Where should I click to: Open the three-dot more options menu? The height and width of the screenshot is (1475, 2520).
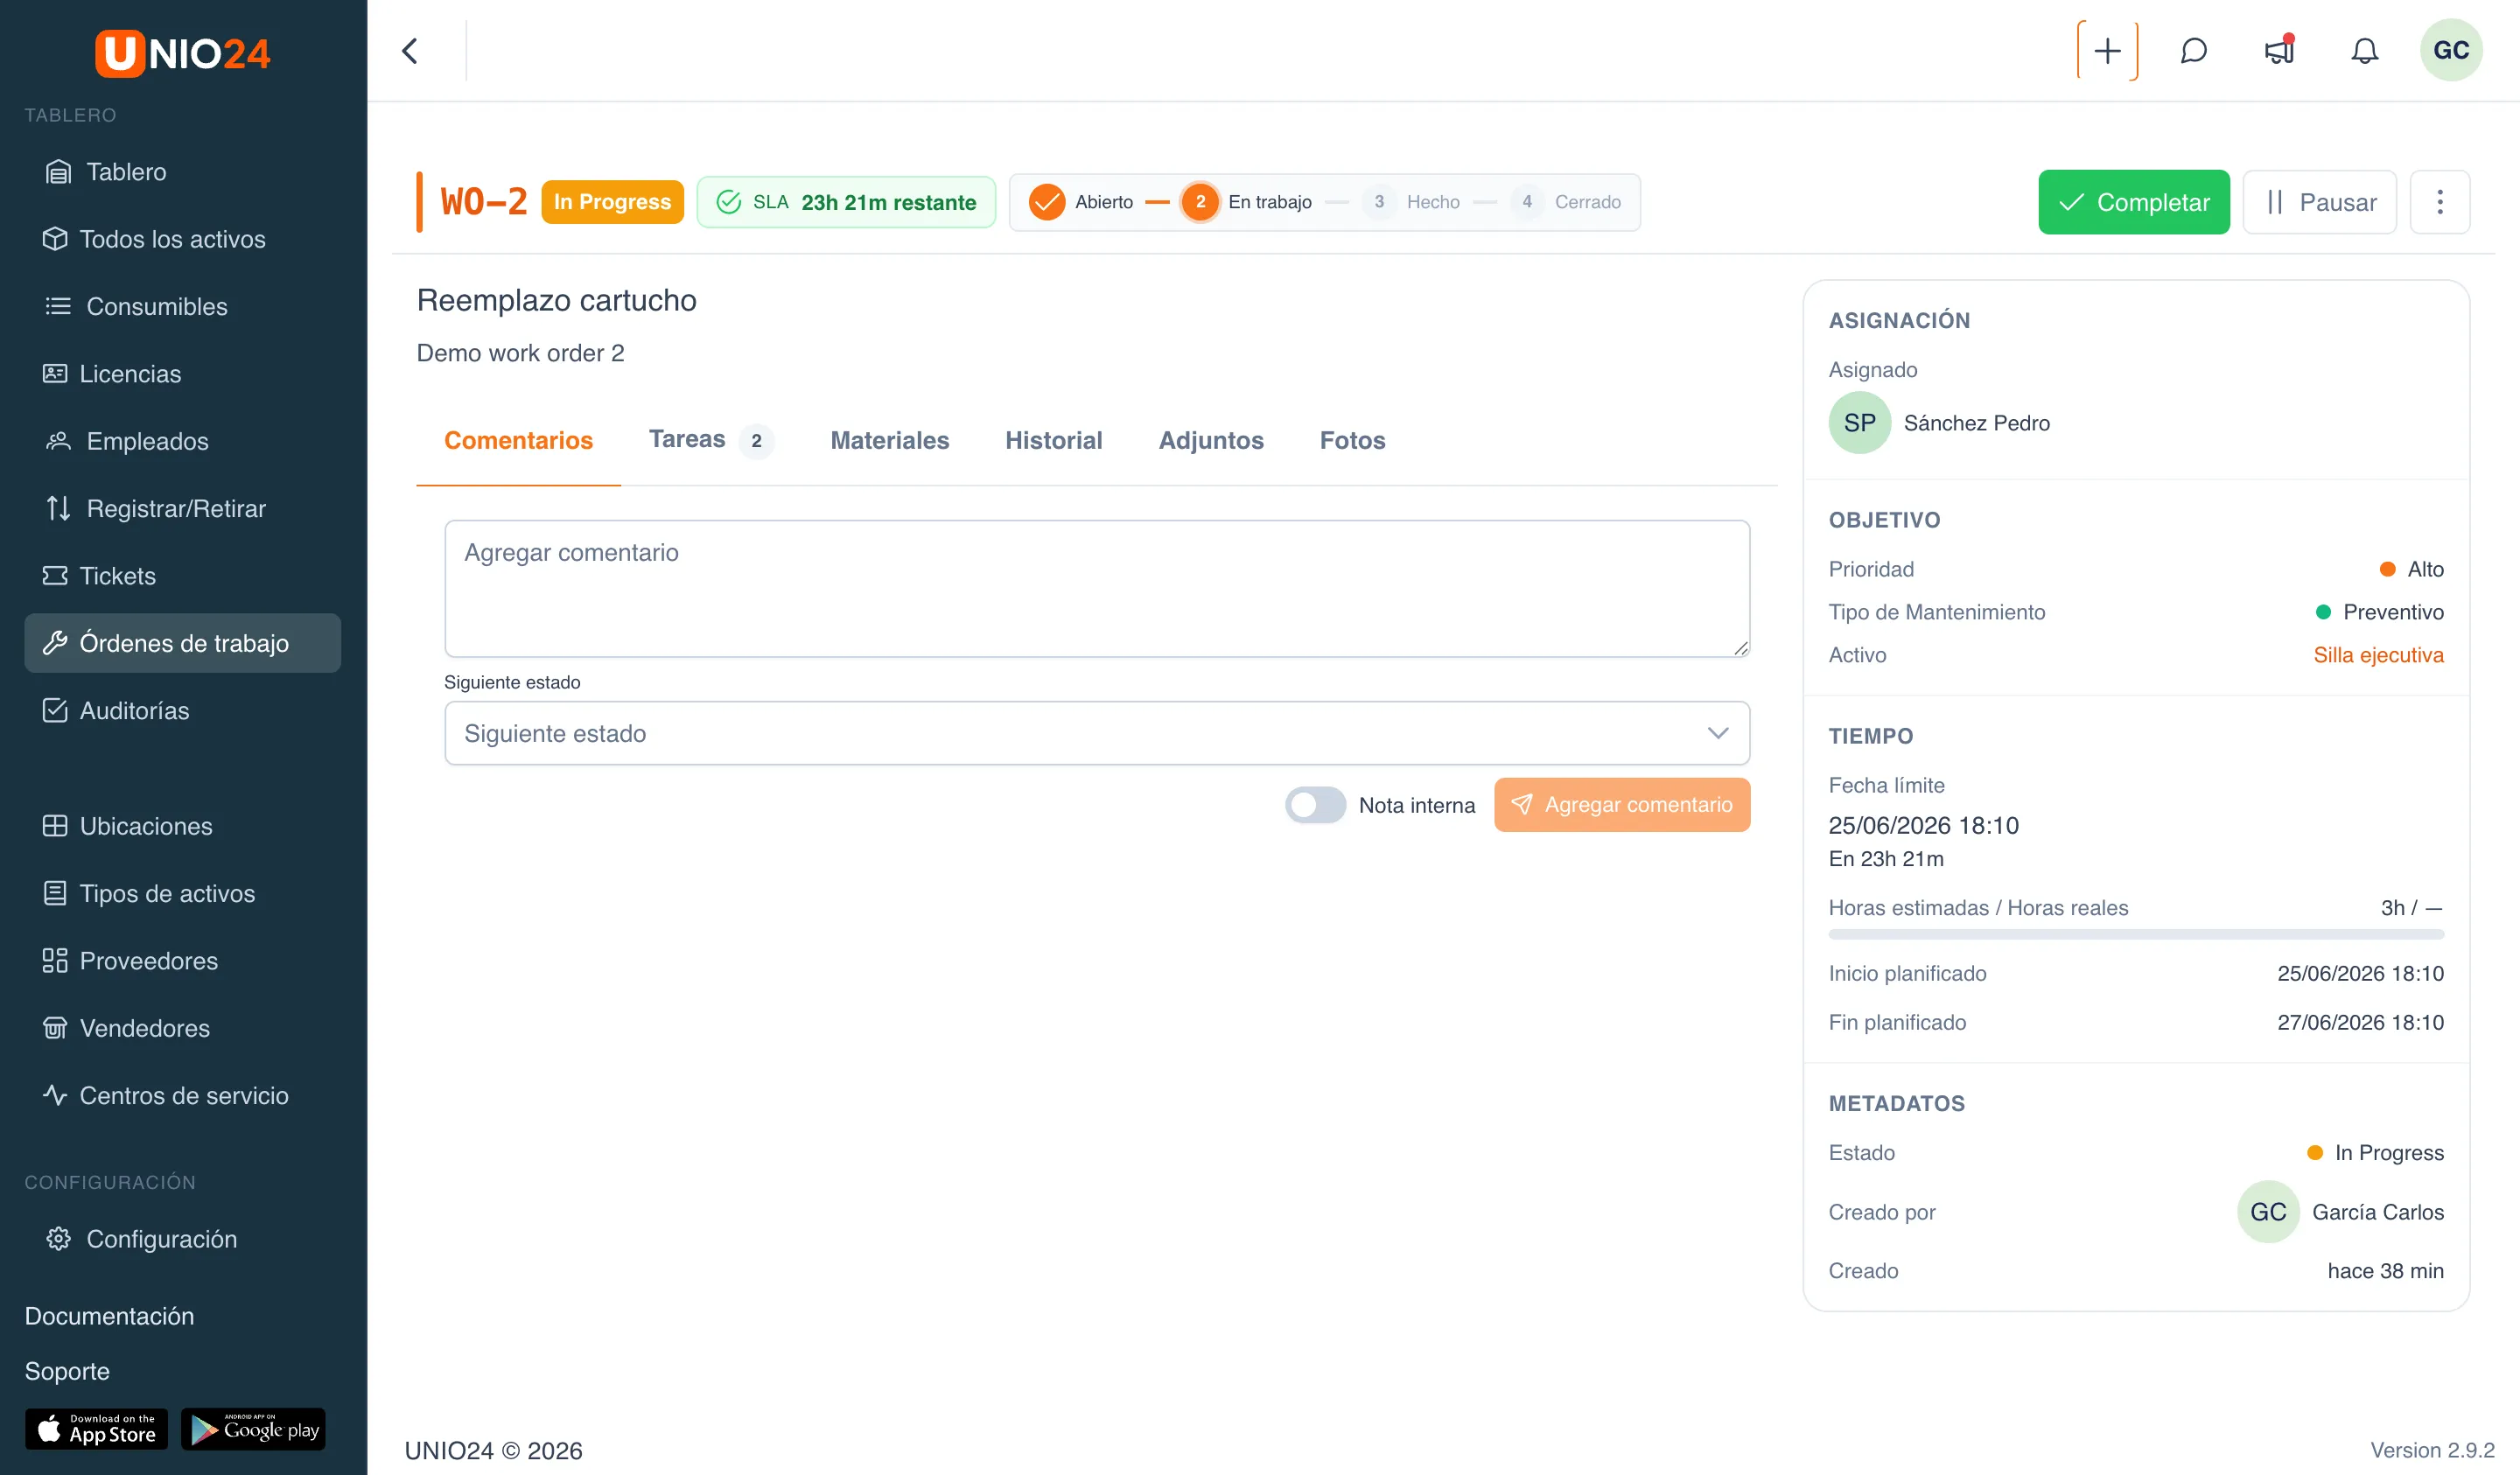coord(2439,202)
